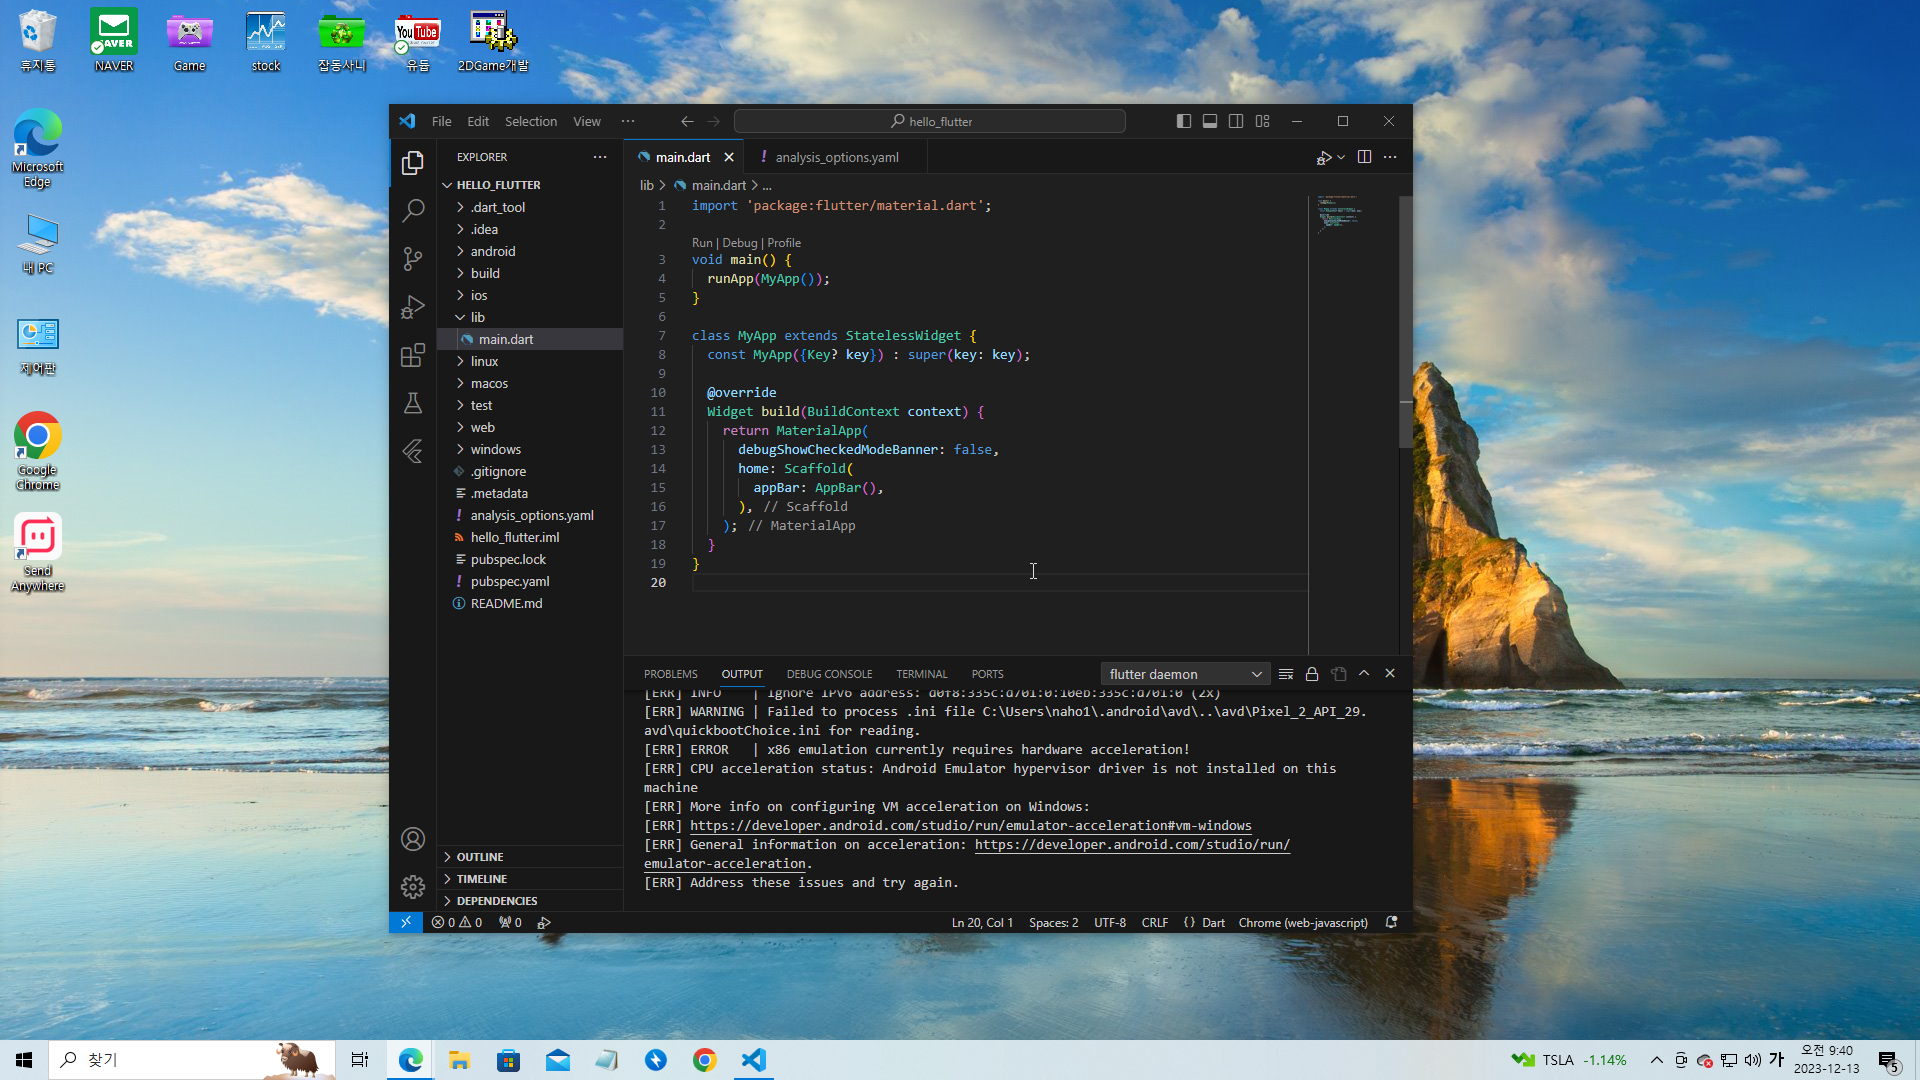Image resolution: width=1920 pixels, height=1080 pixels.
Task: Open the output log in editor
Action: pyautogui.click(x=1339, y=674)
